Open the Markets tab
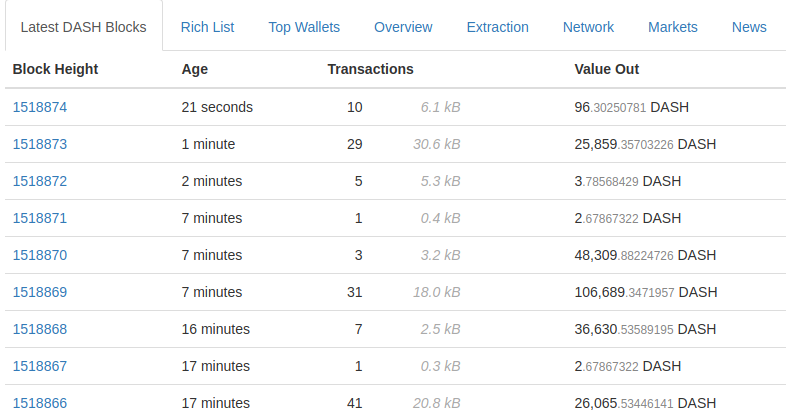786x416 pixels. (673, 27)
